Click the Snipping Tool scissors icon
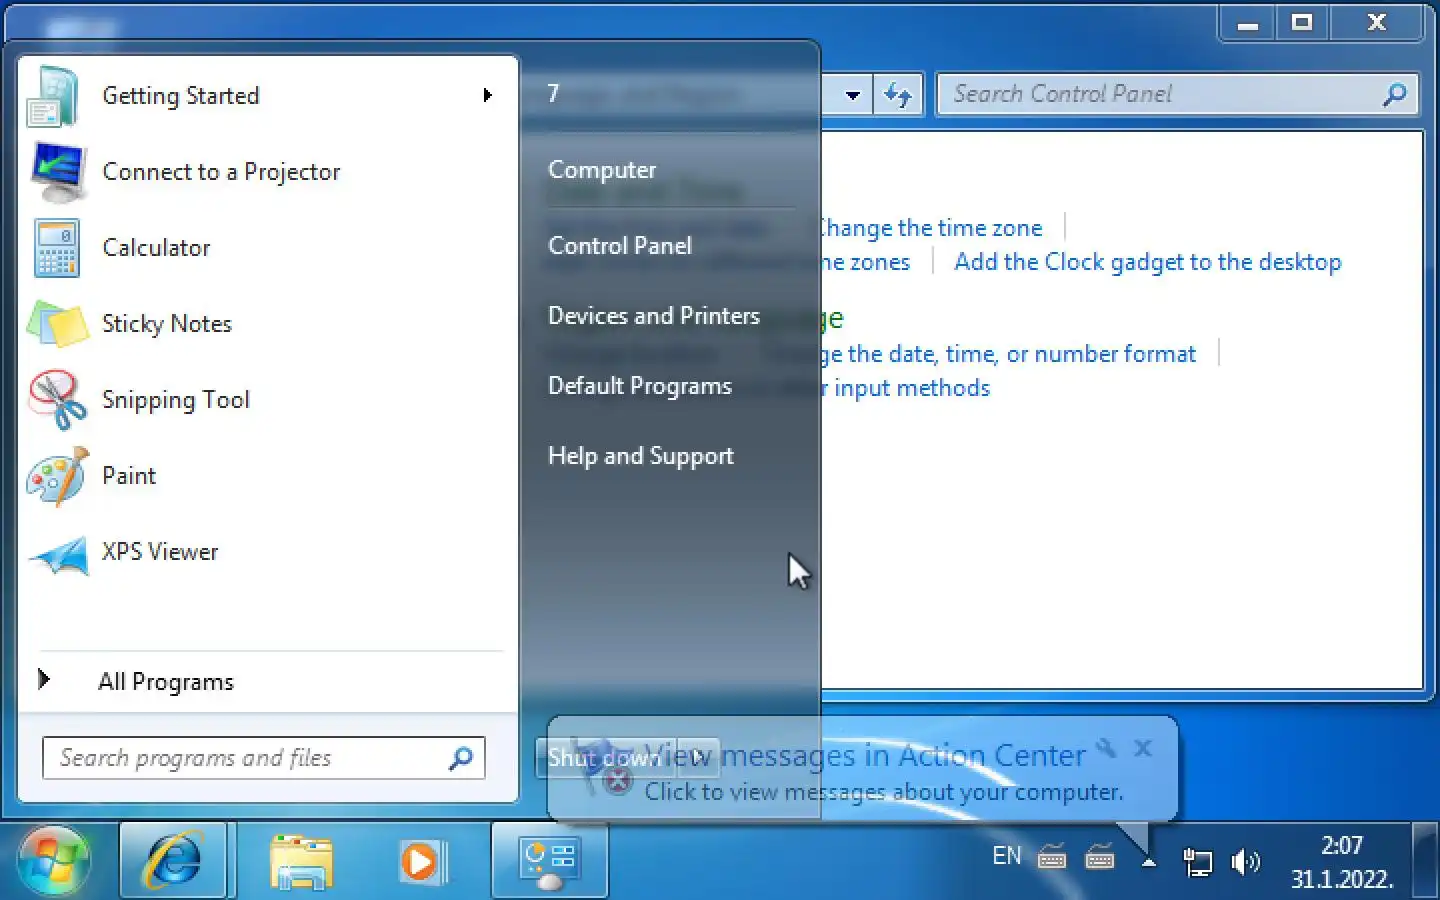The height and width of the screenshot is (900, 1440). 58,400
